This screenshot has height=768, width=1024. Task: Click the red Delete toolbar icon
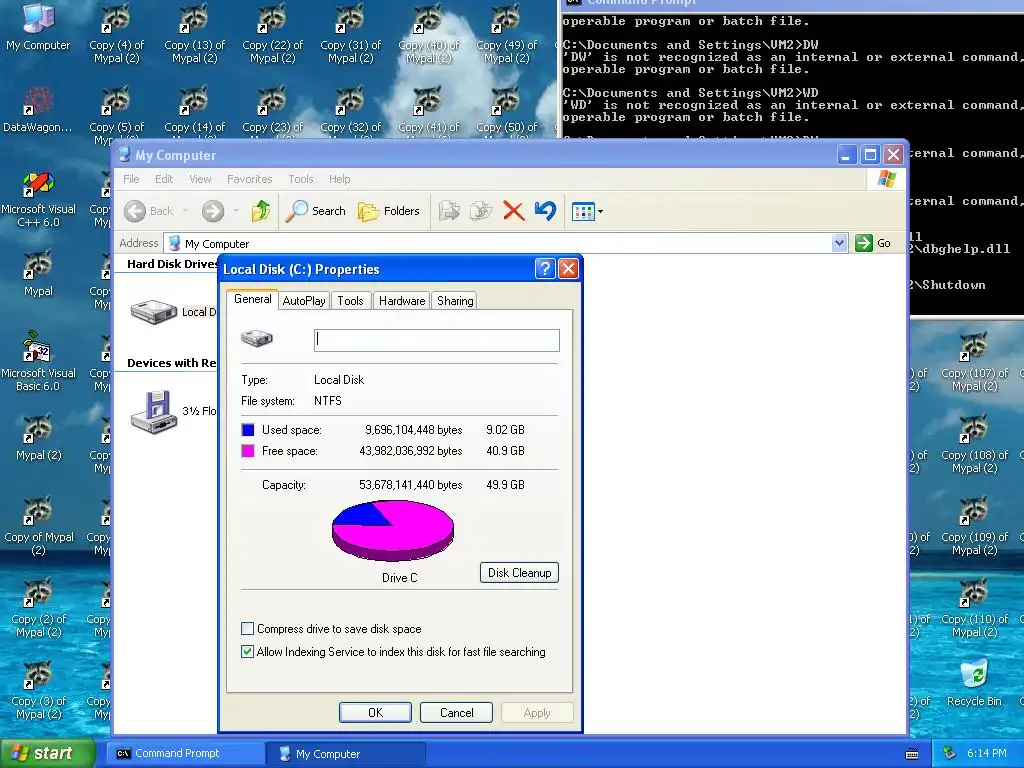coord(513,211)
